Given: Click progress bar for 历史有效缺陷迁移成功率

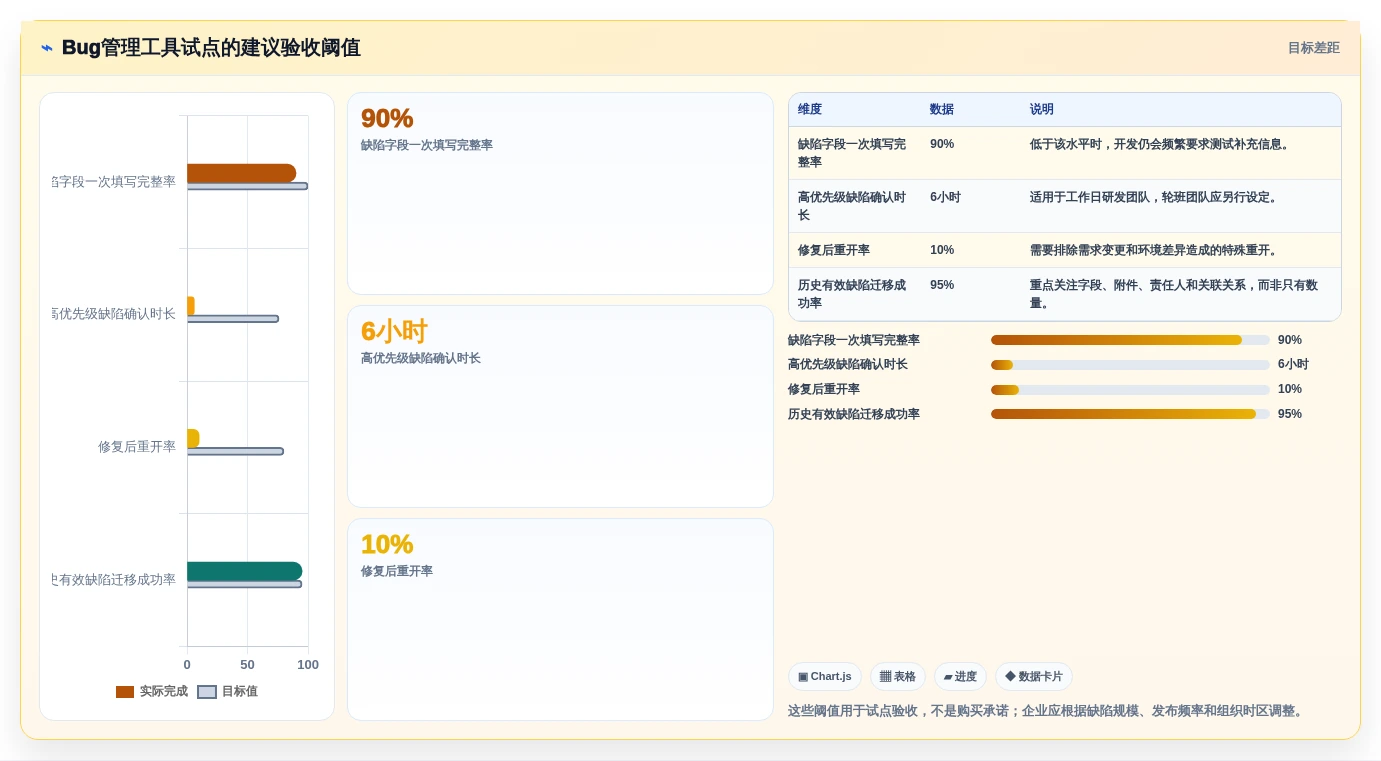Looking at the screenshot, I should click(1130, 414).
